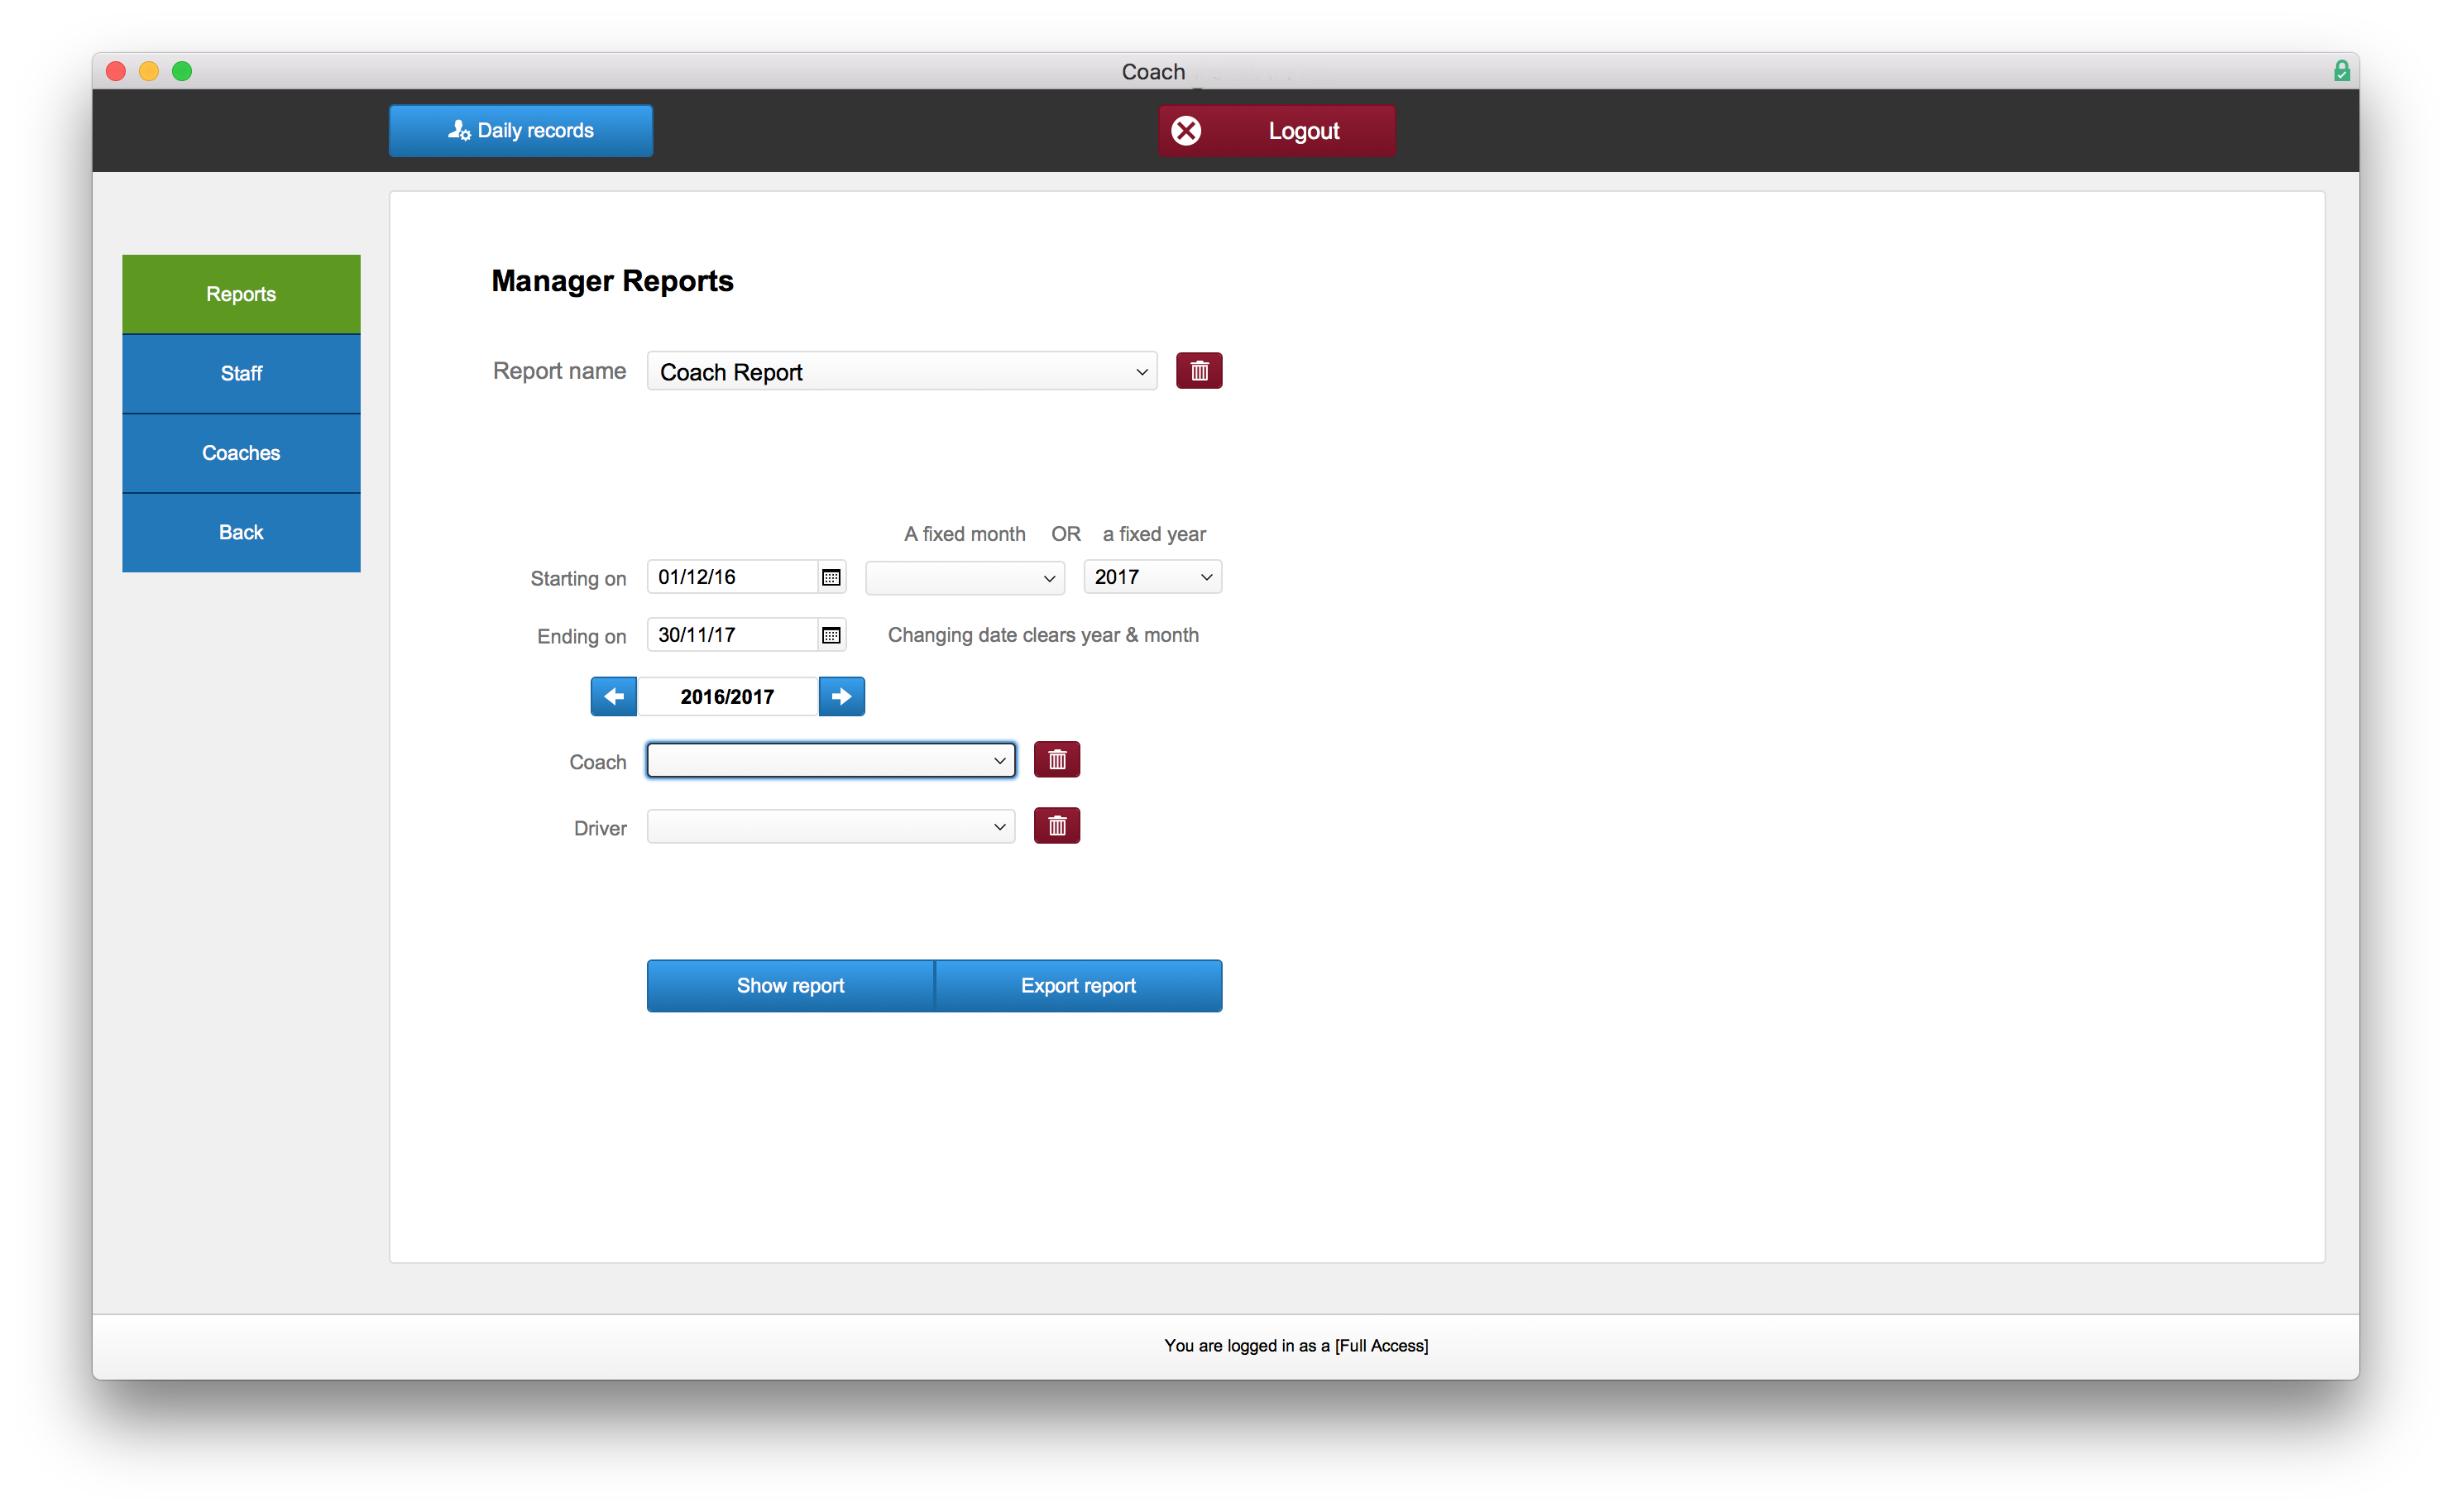The width and height of the screenshot is (2452, 1512).
Task: Click the red Logout button
Action: (x=1276, y=131)
